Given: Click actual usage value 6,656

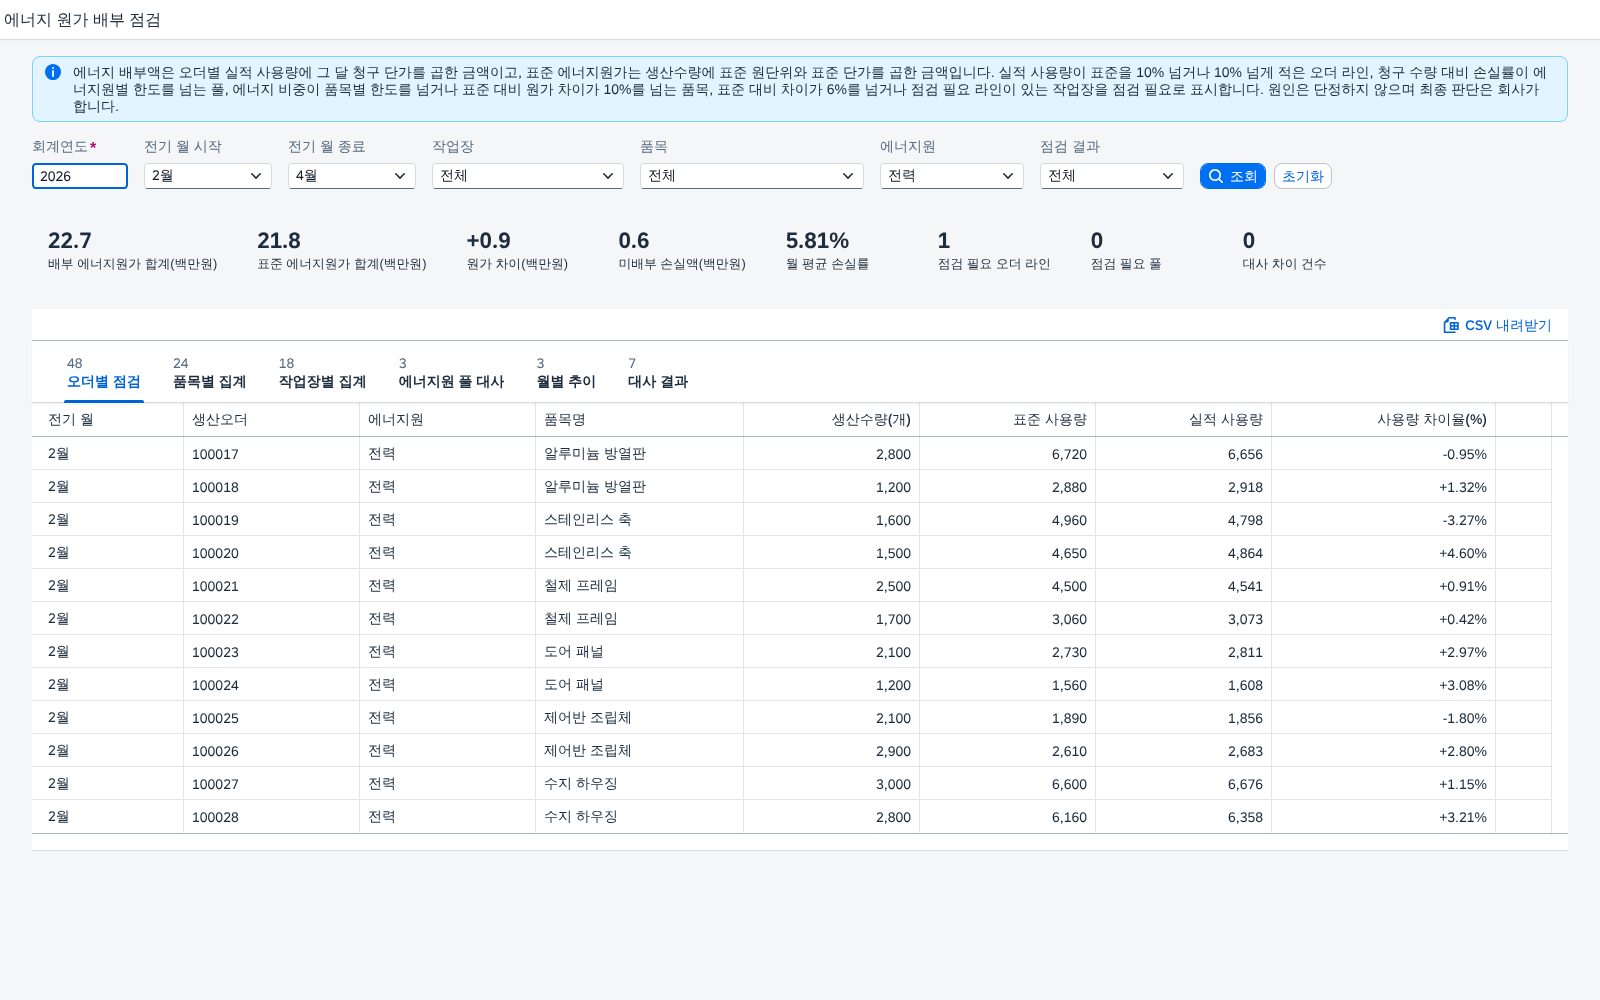Looking at the screenshot, I should [x=1245, y=454].
